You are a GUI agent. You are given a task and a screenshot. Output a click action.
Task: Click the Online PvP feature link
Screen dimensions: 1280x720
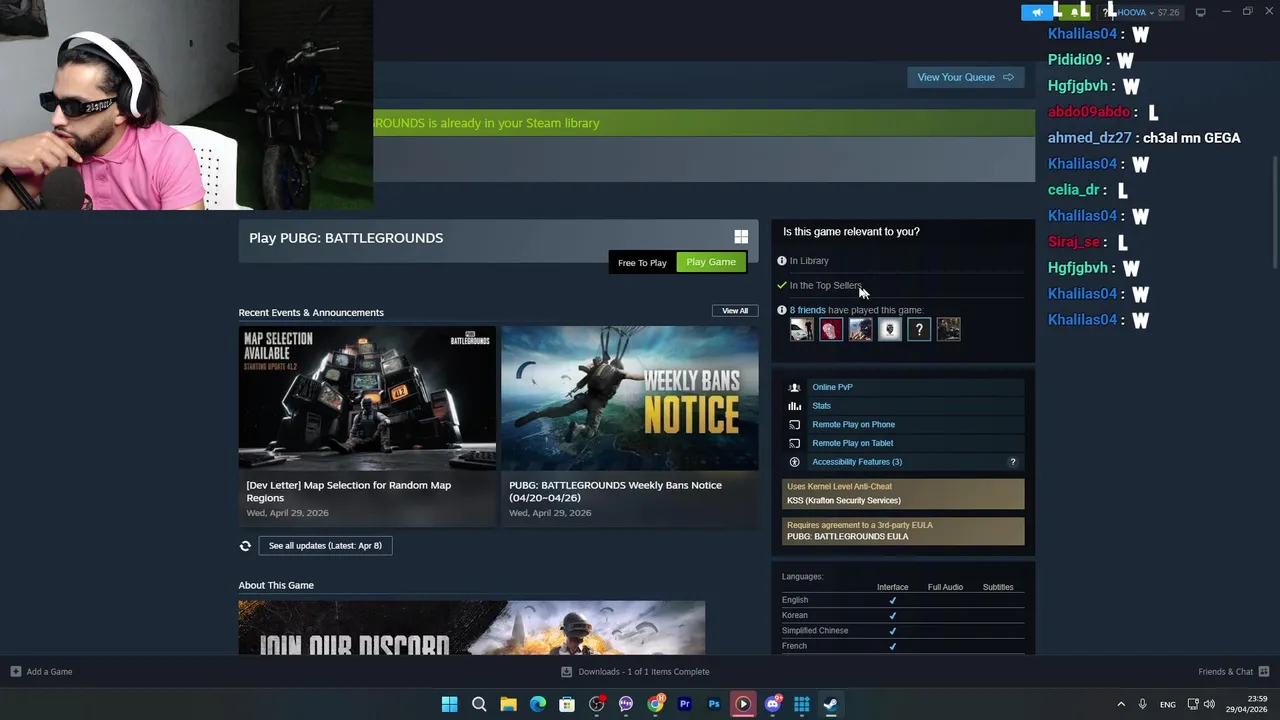click(x=832, y=387)
